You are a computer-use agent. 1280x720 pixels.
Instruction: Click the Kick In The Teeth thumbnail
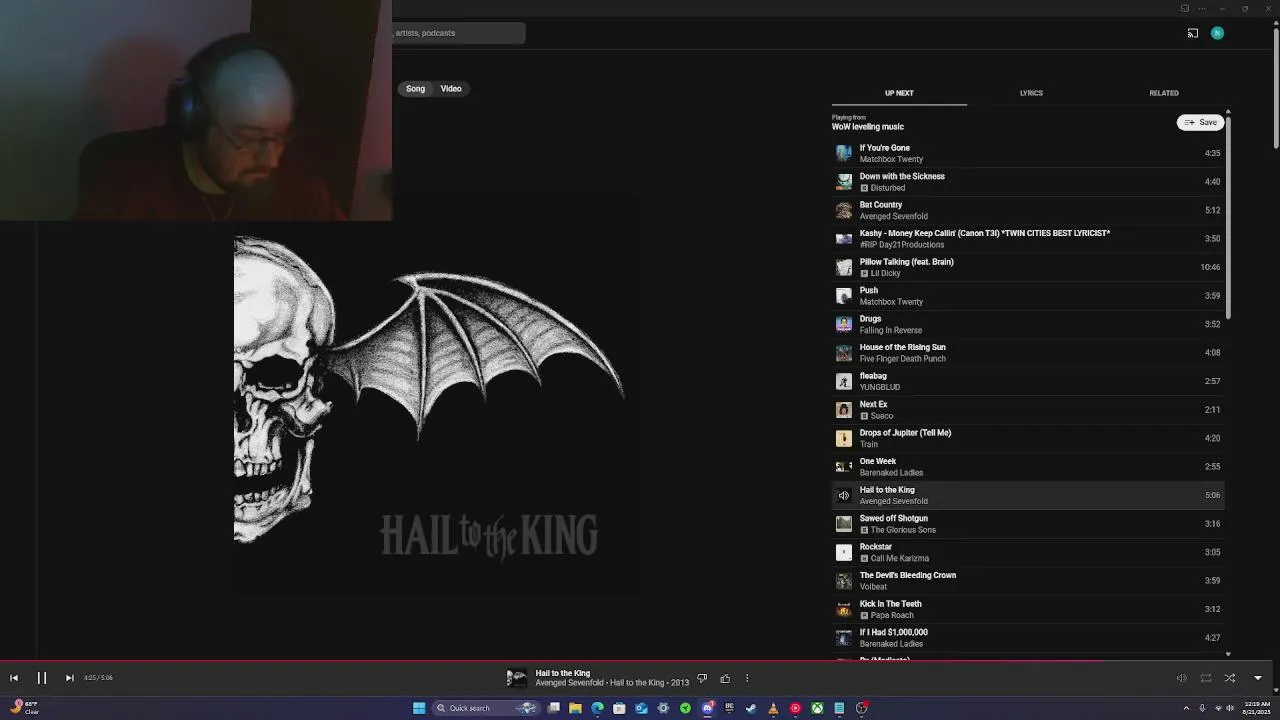[844, 609]
